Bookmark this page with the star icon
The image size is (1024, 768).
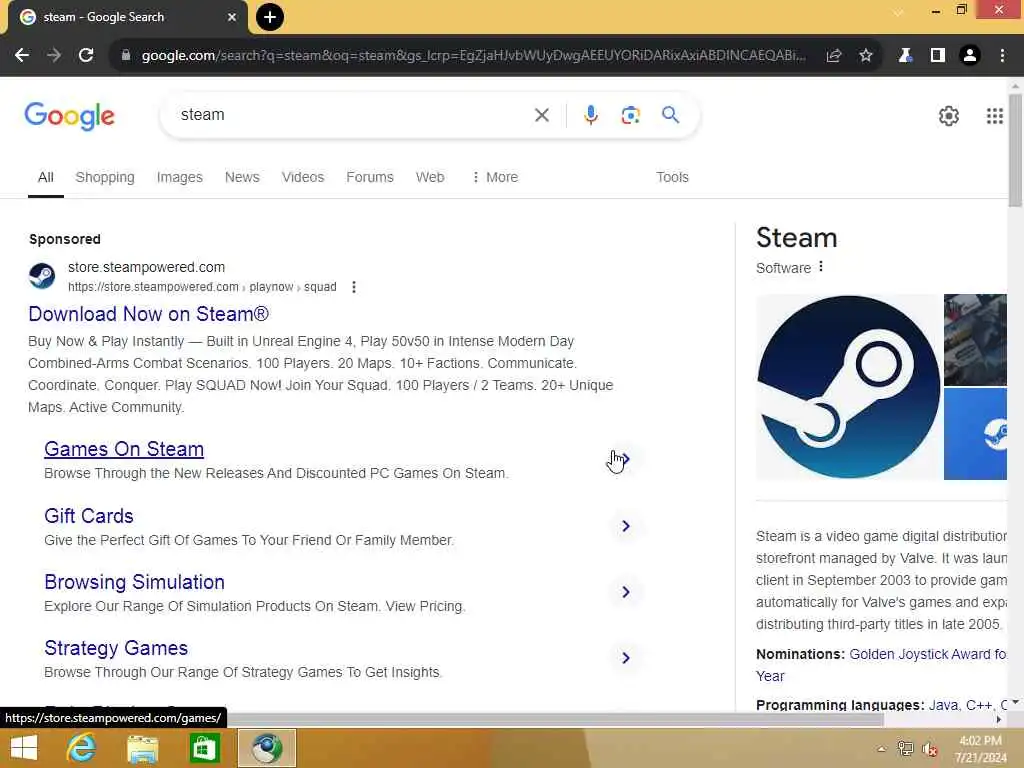(x=866, y=56)
